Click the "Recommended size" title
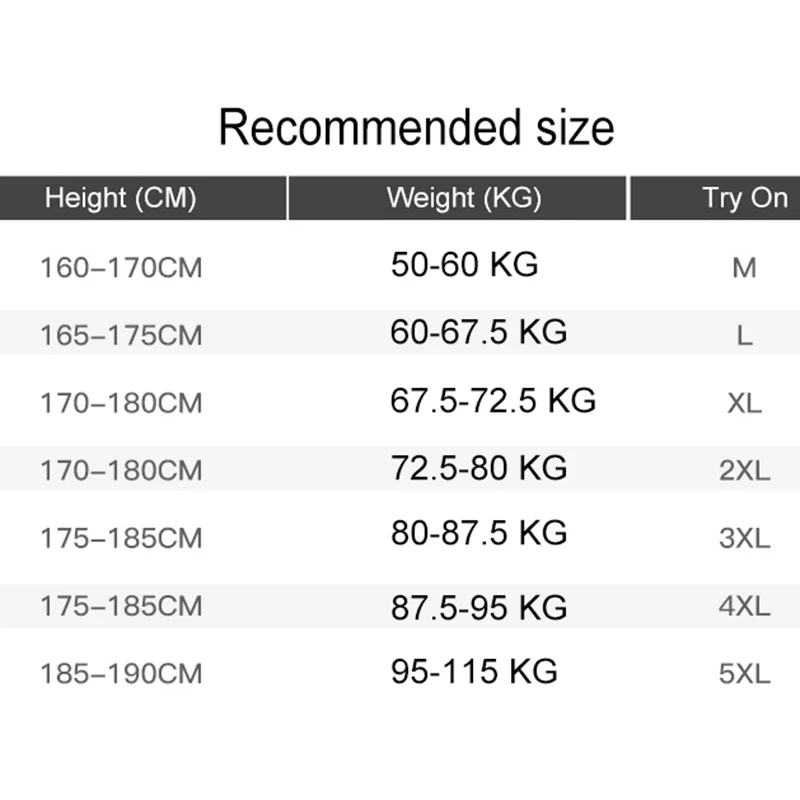Screen dimensions: 800x800 click(416, 129)
